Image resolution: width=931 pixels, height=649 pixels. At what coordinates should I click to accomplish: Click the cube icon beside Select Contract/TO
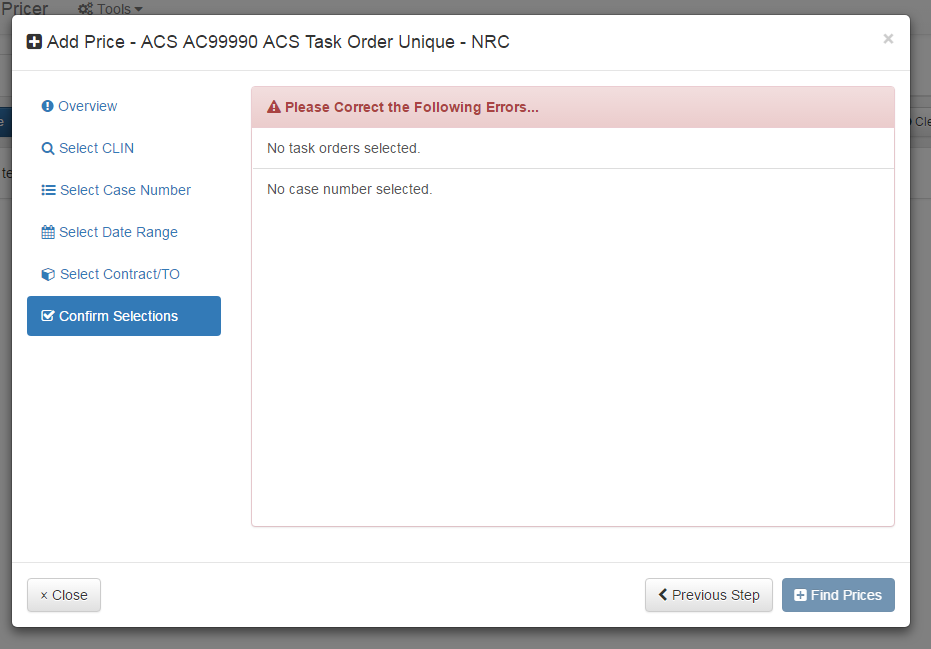47,274
